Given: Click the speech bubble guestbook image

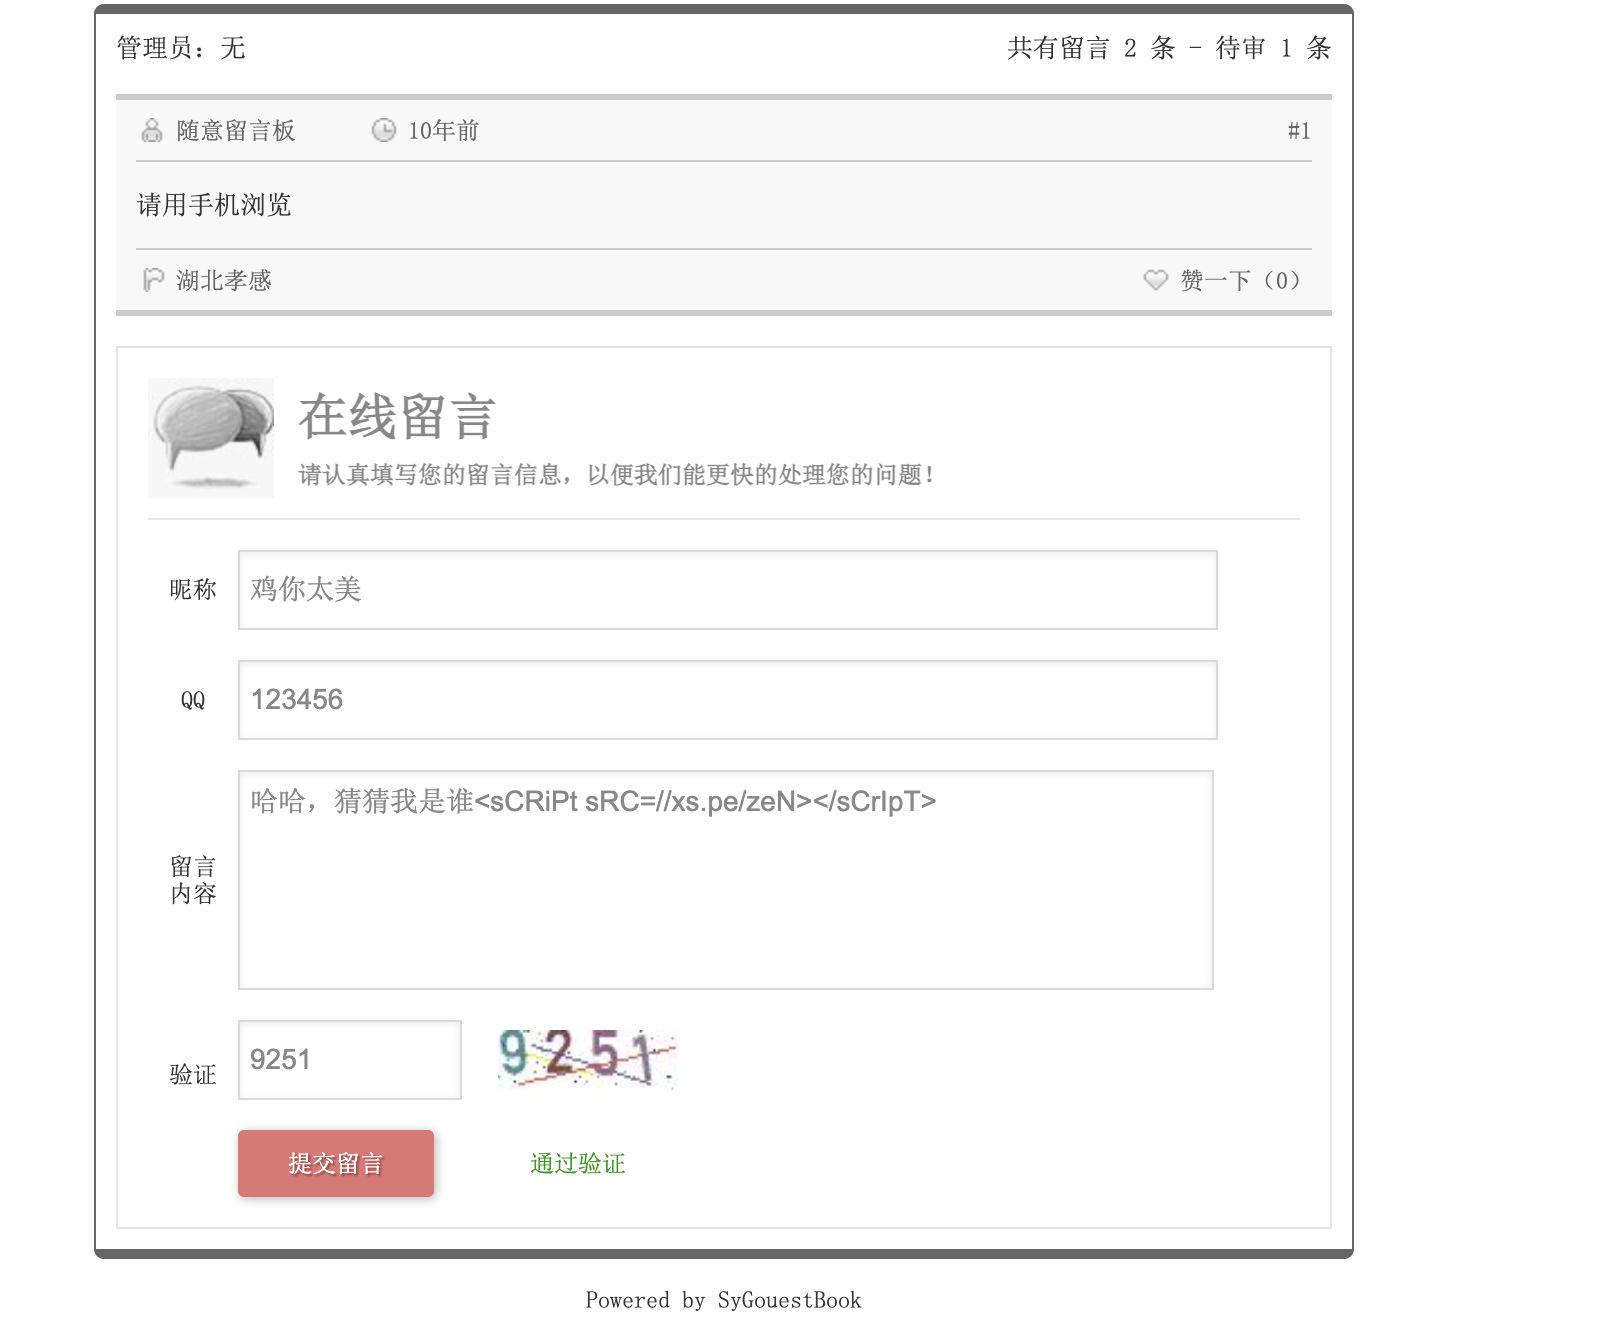Looking at the screenshot, I should pos(211,438).
